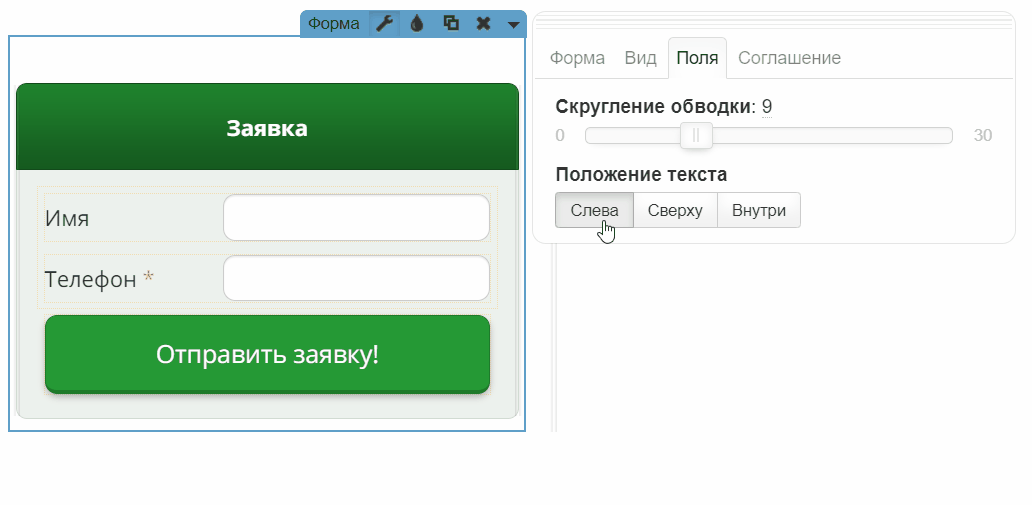The width and height of the screenshot is (1032, 505).
Task: Switch to the Форма settings tab
Action: [x=577, y=58]
